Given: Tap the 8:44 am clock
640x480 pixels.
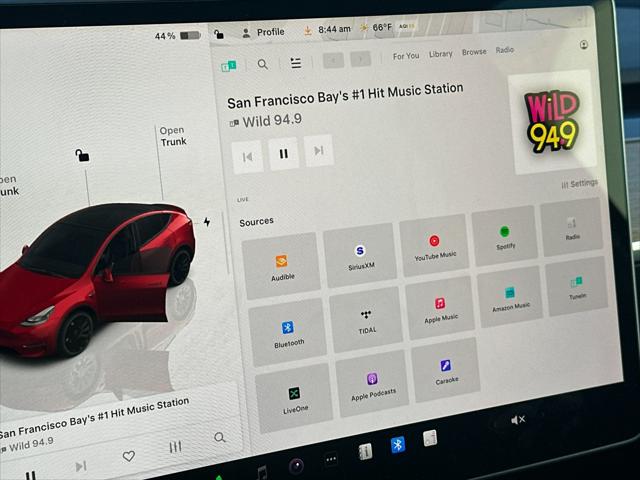Looking at the screenshot, I should click(334, 29).
